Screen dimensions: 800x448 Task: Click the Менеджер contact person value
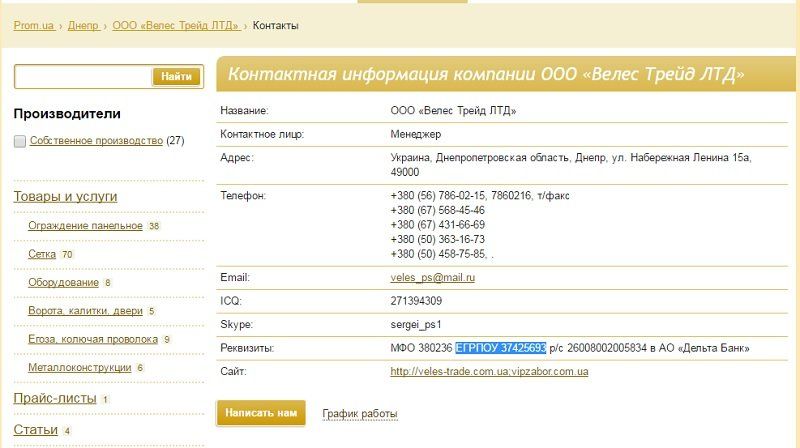tap(416, 134)
